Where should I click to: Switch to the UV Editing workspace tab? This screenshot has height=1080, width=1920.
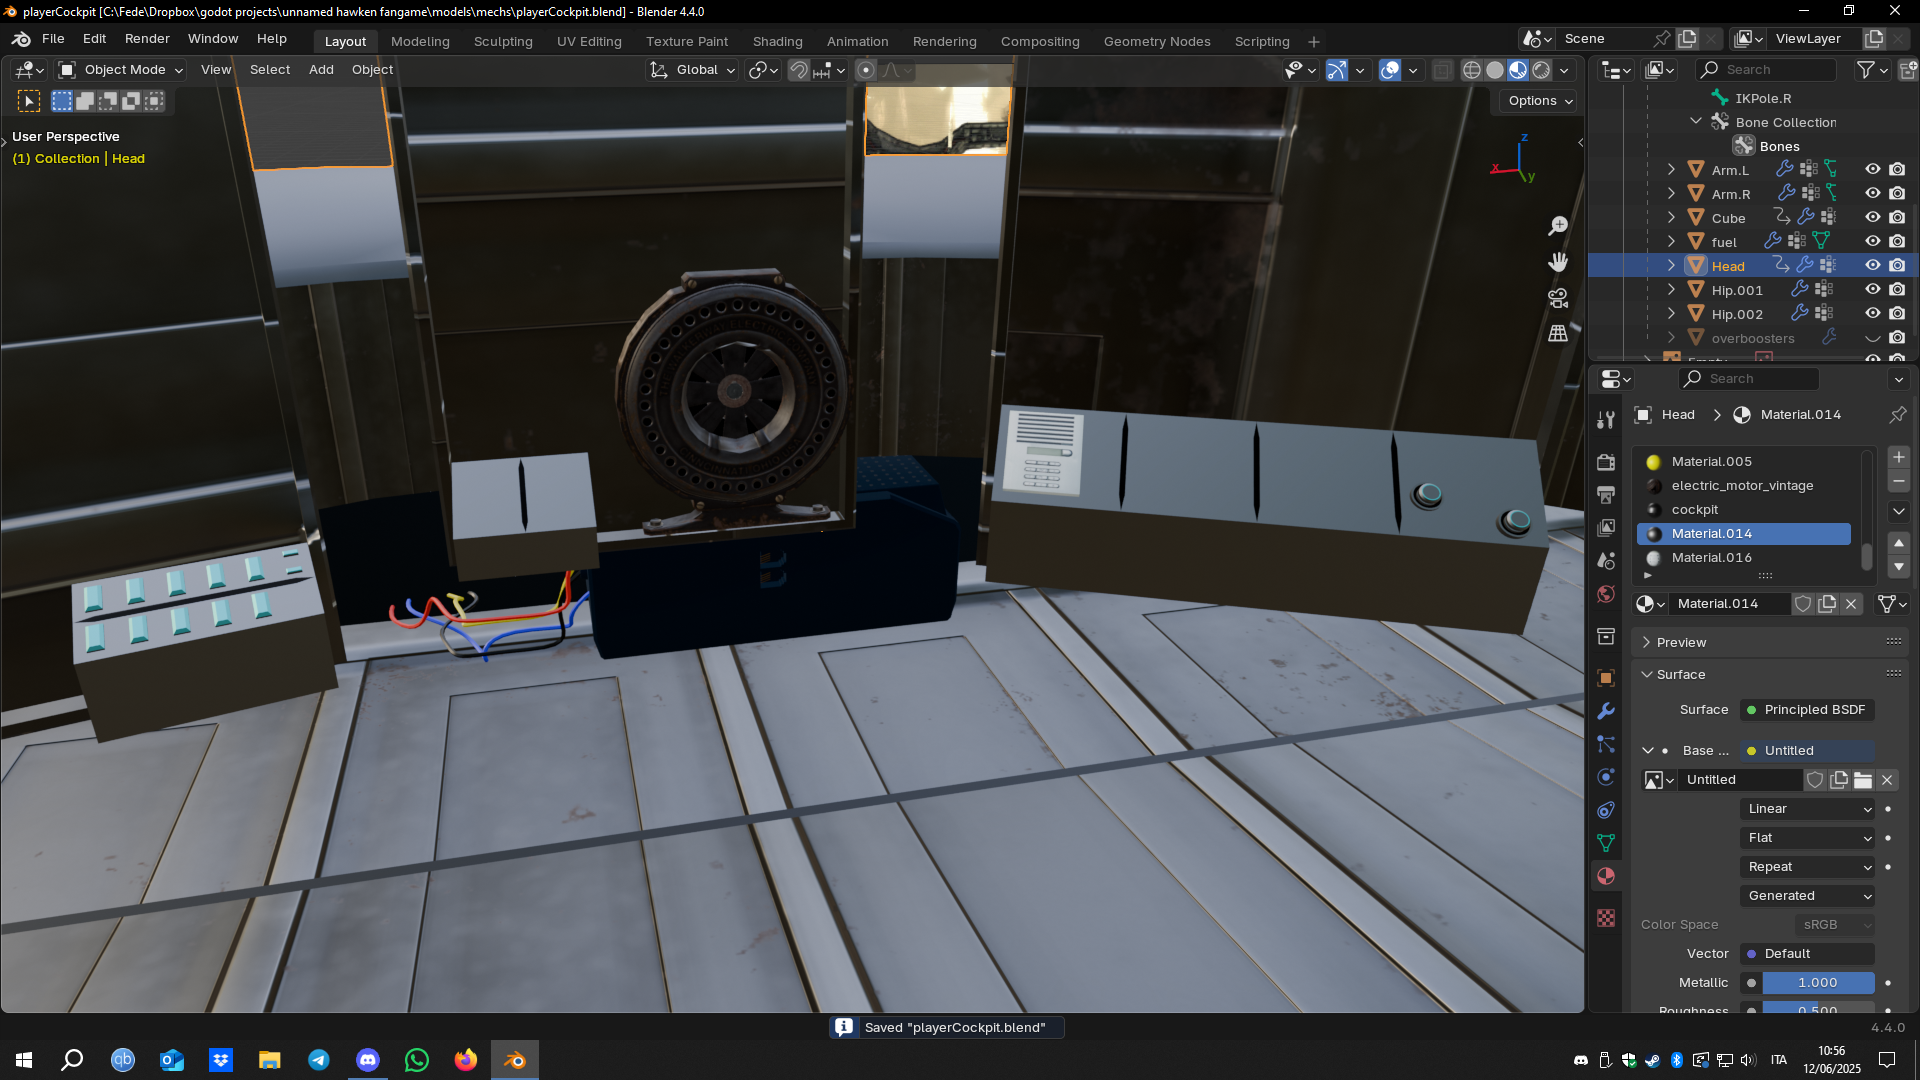[589, 41]
